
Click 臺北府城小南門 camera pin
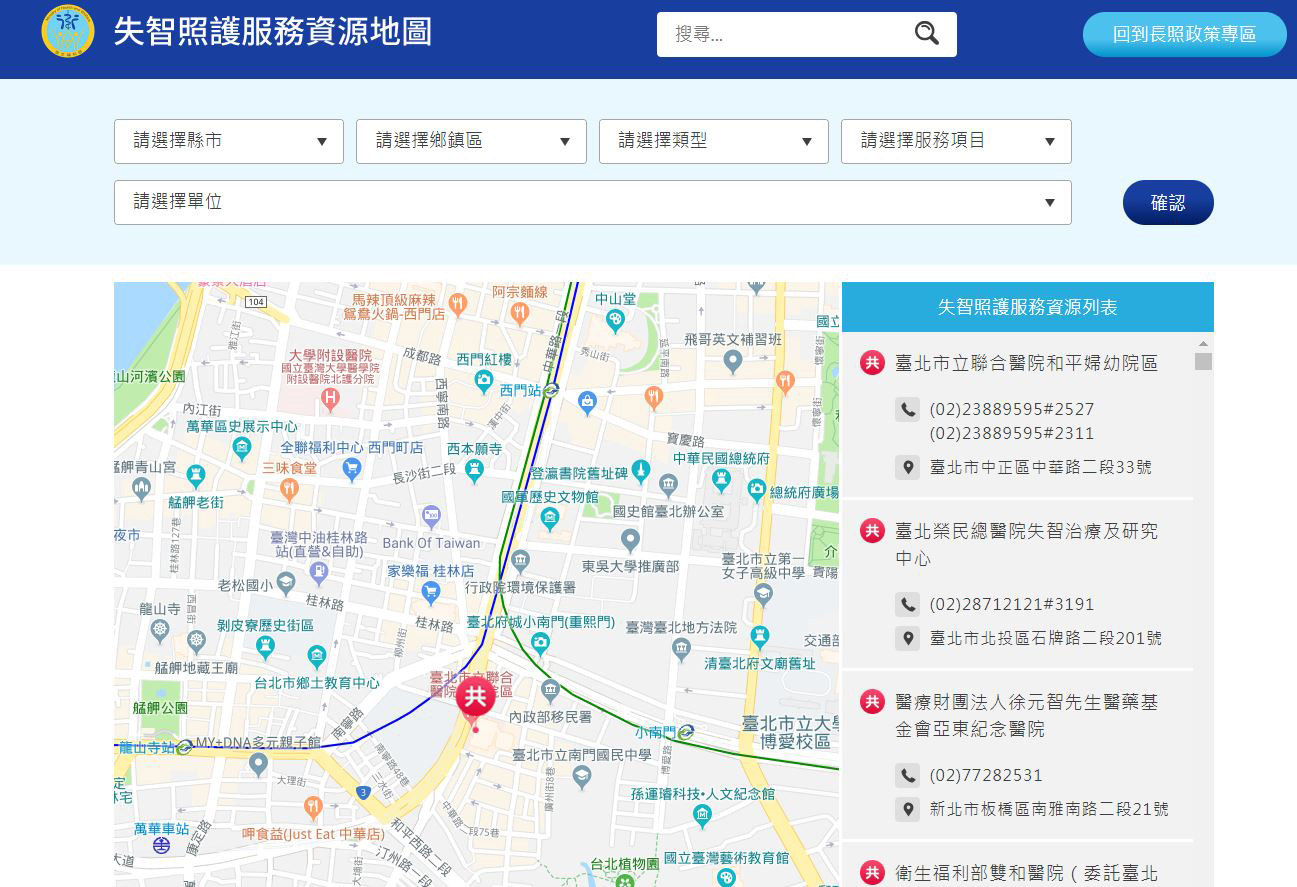pyautogui.click(x=540, y=642)
